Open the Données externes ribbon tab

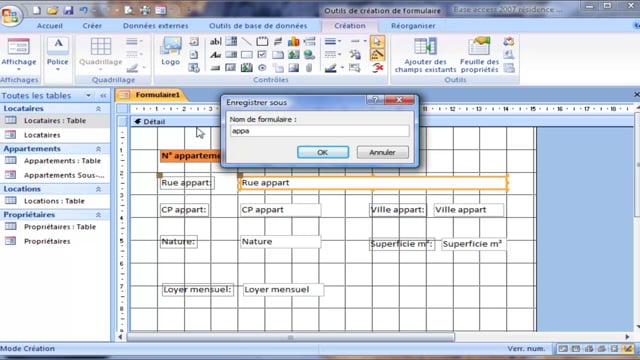point(156,26)
